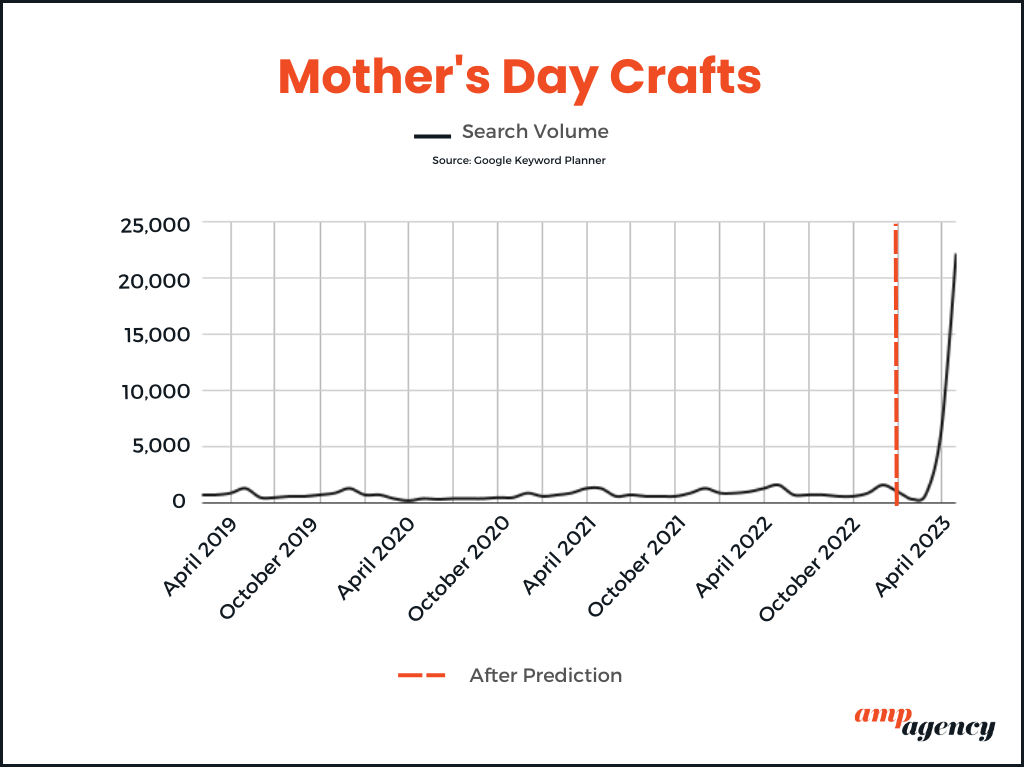Click the October 2020 axis label
Image resolution: width=1024 pixels, height=768 pixels.
point(458,569)
